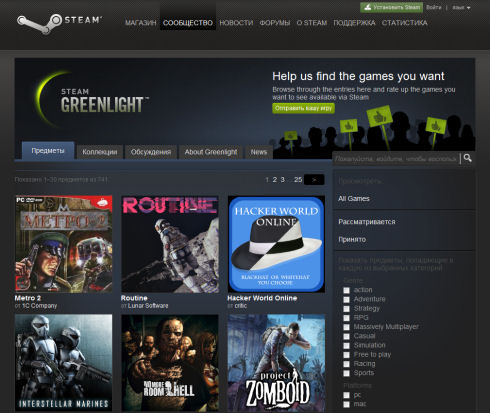Open the ПОДДЕРЖКА menu

[x=354, y=23]
